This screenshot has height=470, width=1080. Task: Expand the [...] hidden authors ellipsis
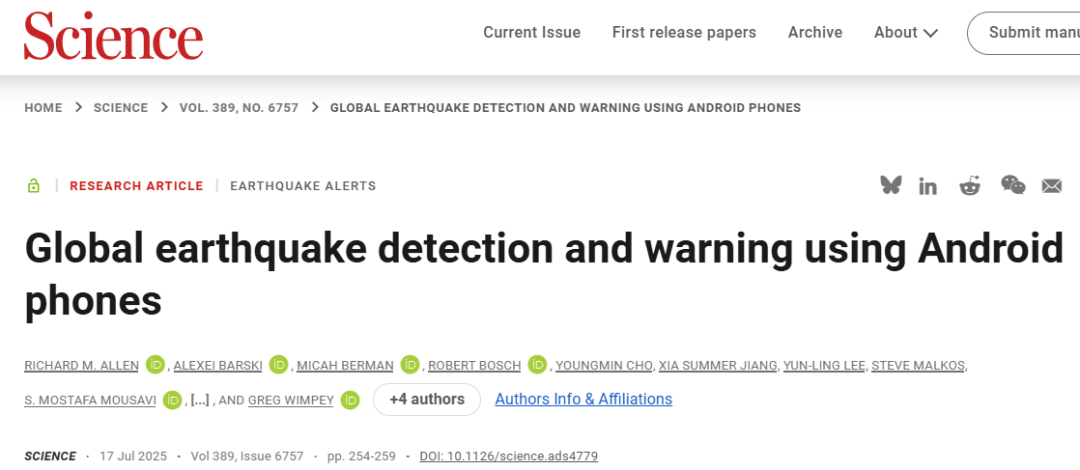199,400
